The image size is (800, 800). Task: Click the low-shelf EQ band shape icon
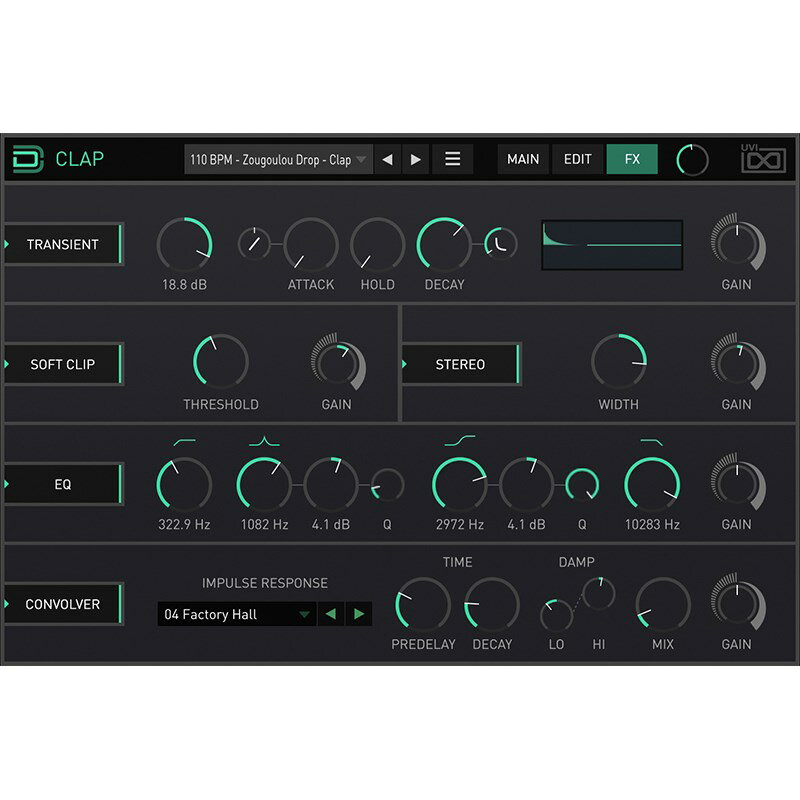pyautogui.click(x=184, y=440)
